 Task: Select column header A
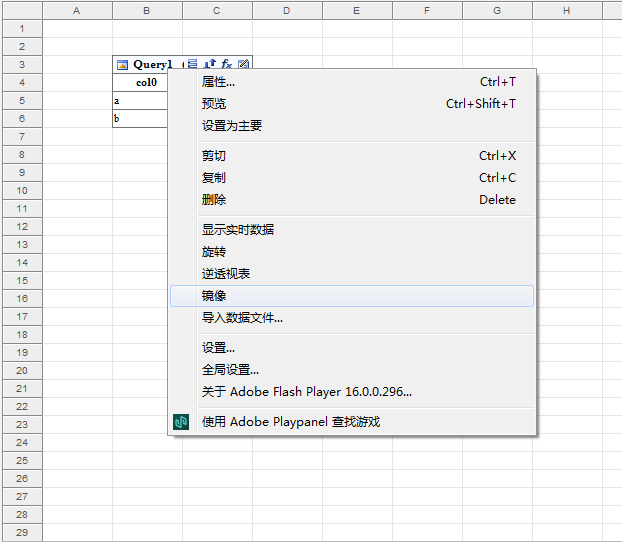click(x=77, y=11)
